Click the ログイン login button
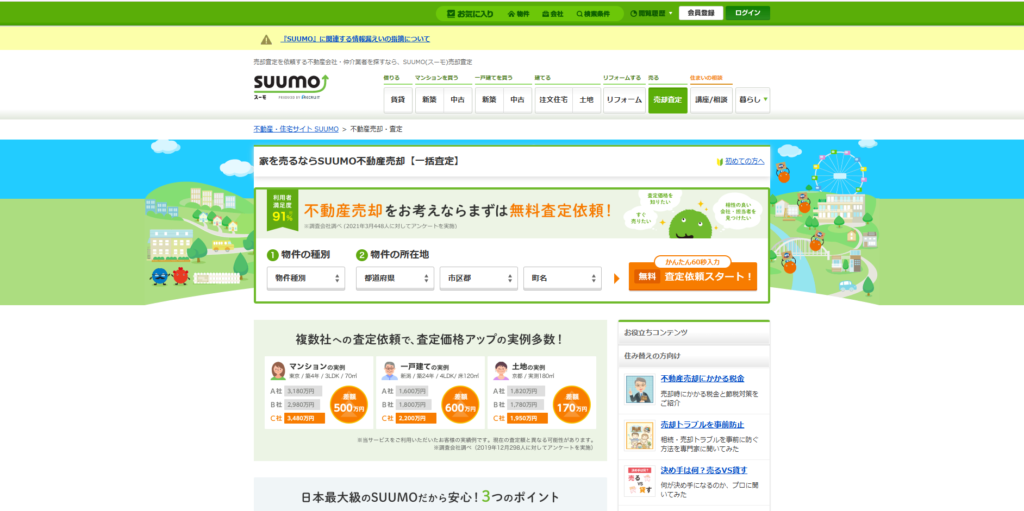The image size is (1024, 511). pyautogui.click(x=748, y=13)
